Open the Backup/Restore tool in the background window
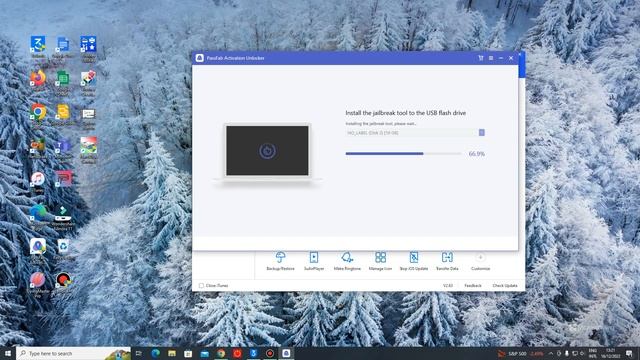This screenshot has width=640, height=360. coord(280,261)
